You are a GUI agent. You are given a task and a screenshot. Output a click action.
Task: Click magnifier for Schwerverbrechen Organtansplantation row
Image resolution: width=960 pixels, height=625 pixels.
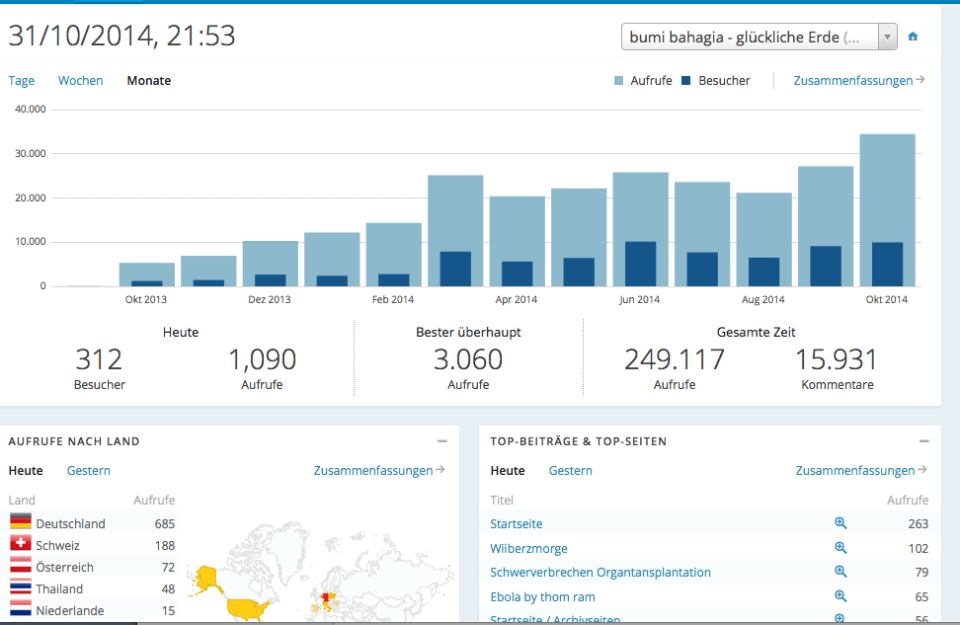coord(840,572)
